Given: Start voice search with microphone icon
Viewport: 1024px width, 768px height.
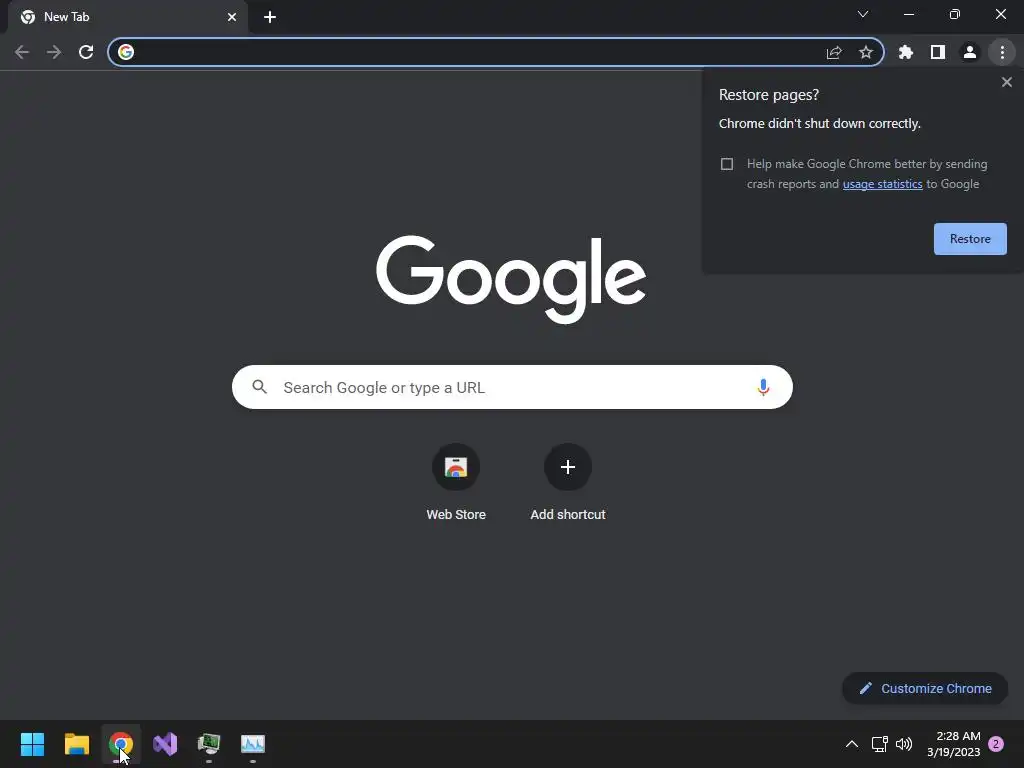Looking at the screenshot, I should point(763,387).
